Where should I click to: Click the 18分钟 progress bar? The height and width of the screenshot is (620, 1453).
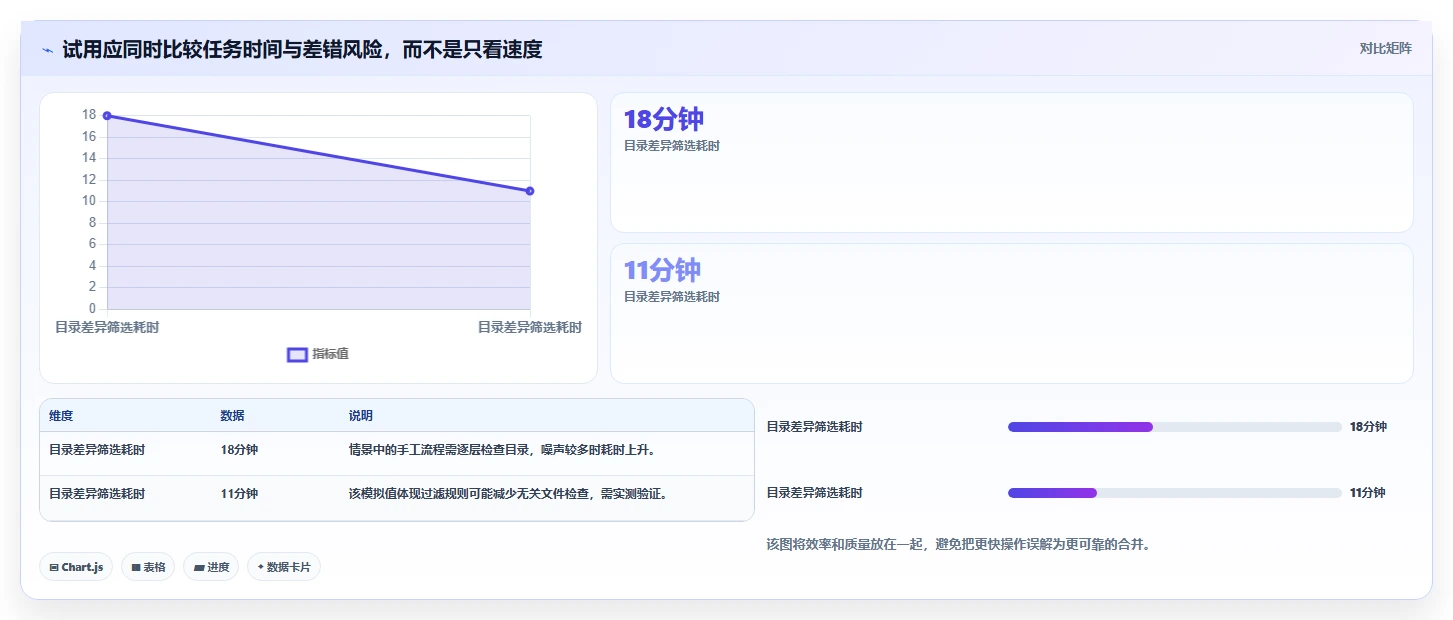point(1175,427)
